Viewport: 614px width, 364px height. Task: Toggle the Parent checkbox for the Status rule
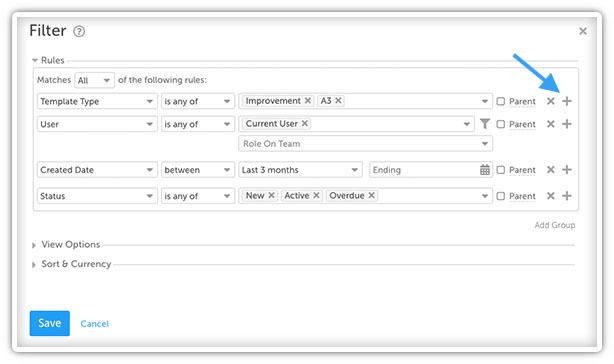click(500, 196)
